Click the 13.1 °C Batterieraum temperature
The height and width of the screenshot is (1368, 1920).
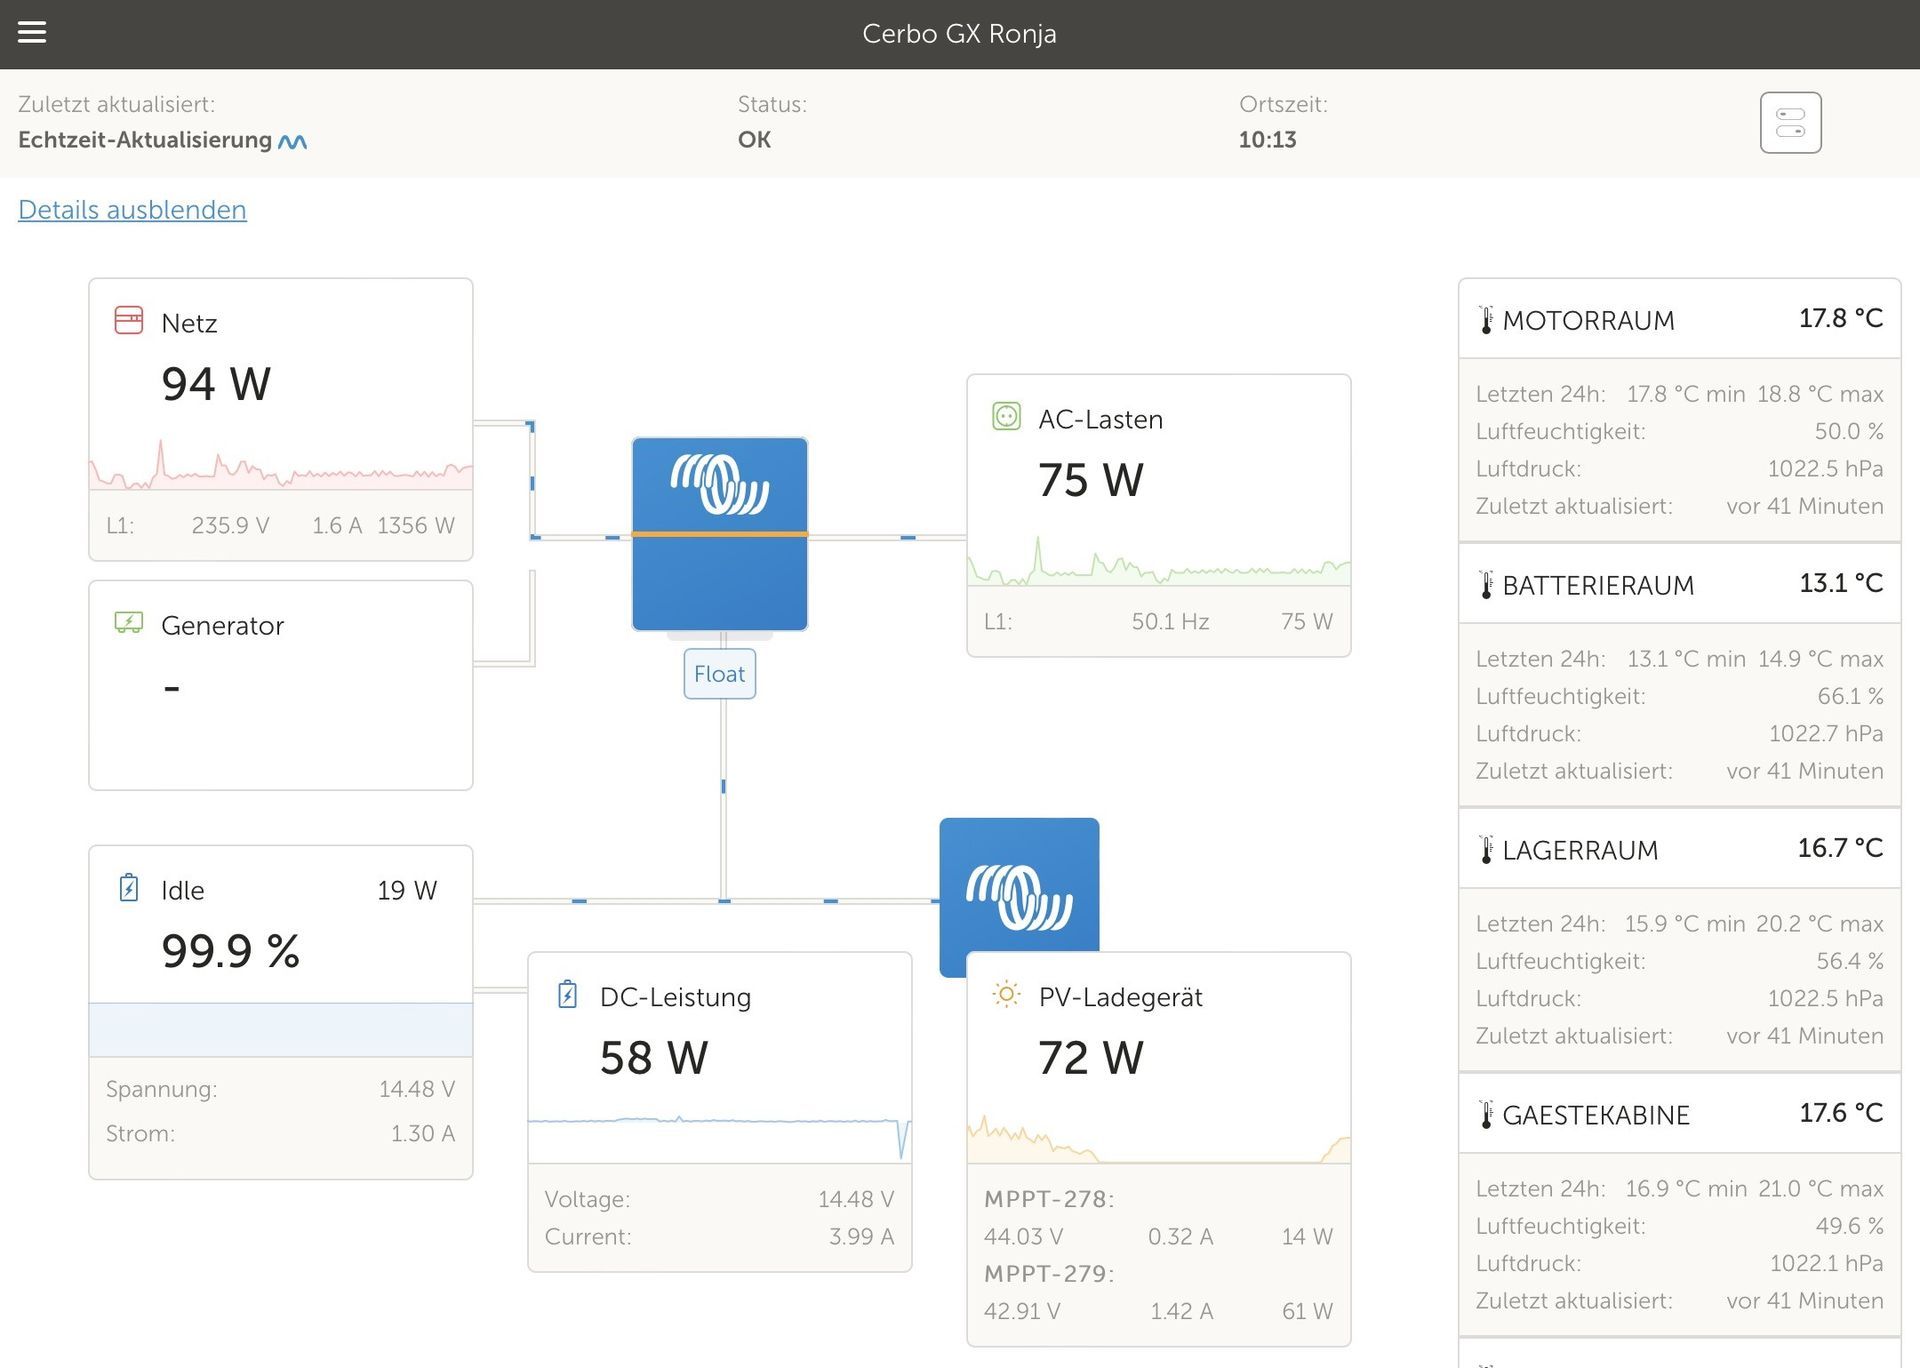(1841, 584)
